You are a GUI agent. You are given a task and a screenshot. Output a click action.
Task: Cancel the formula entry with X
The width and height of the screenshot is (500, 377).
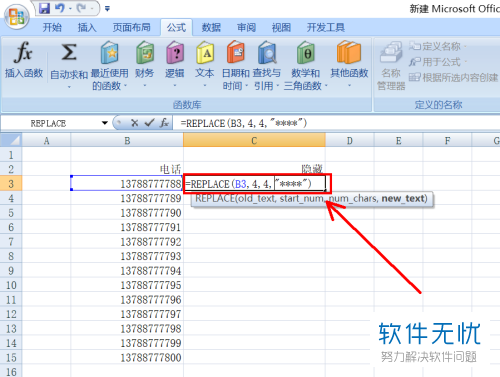click(x=135, y=123)
